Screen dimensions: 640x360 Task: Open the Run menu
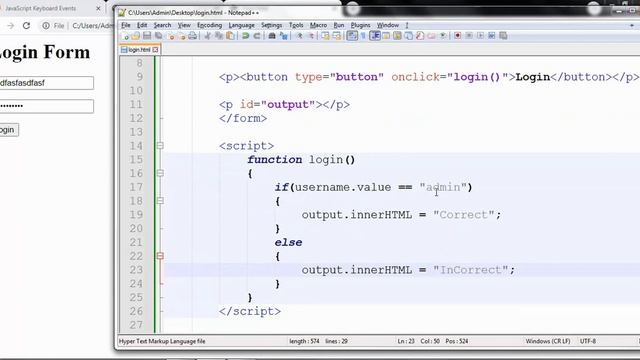(x=339, y=25)
